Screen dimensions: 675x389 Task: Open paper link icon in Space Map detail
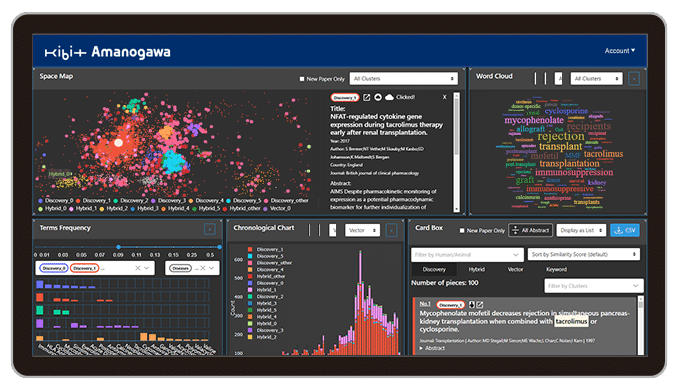coord(366,97)
